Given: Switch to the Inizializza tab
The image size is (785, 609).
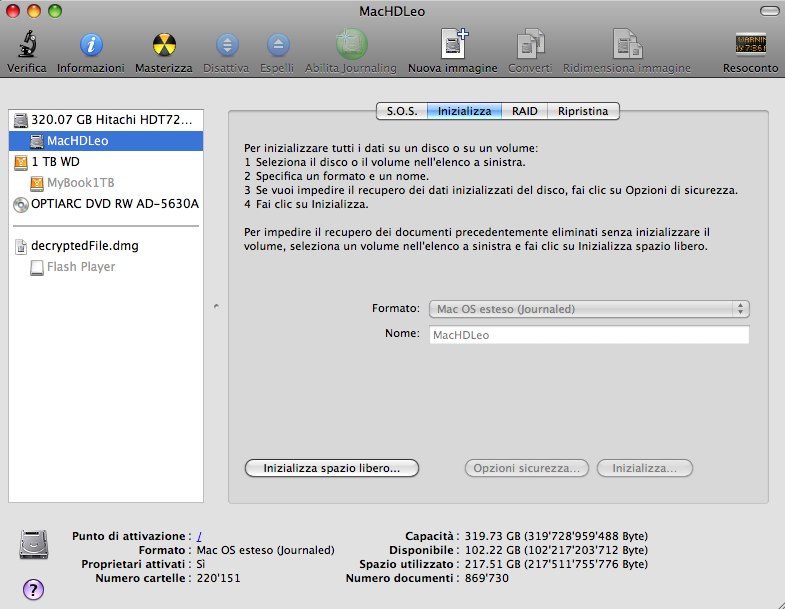Looking at the screenshot, I should [464, 111].
